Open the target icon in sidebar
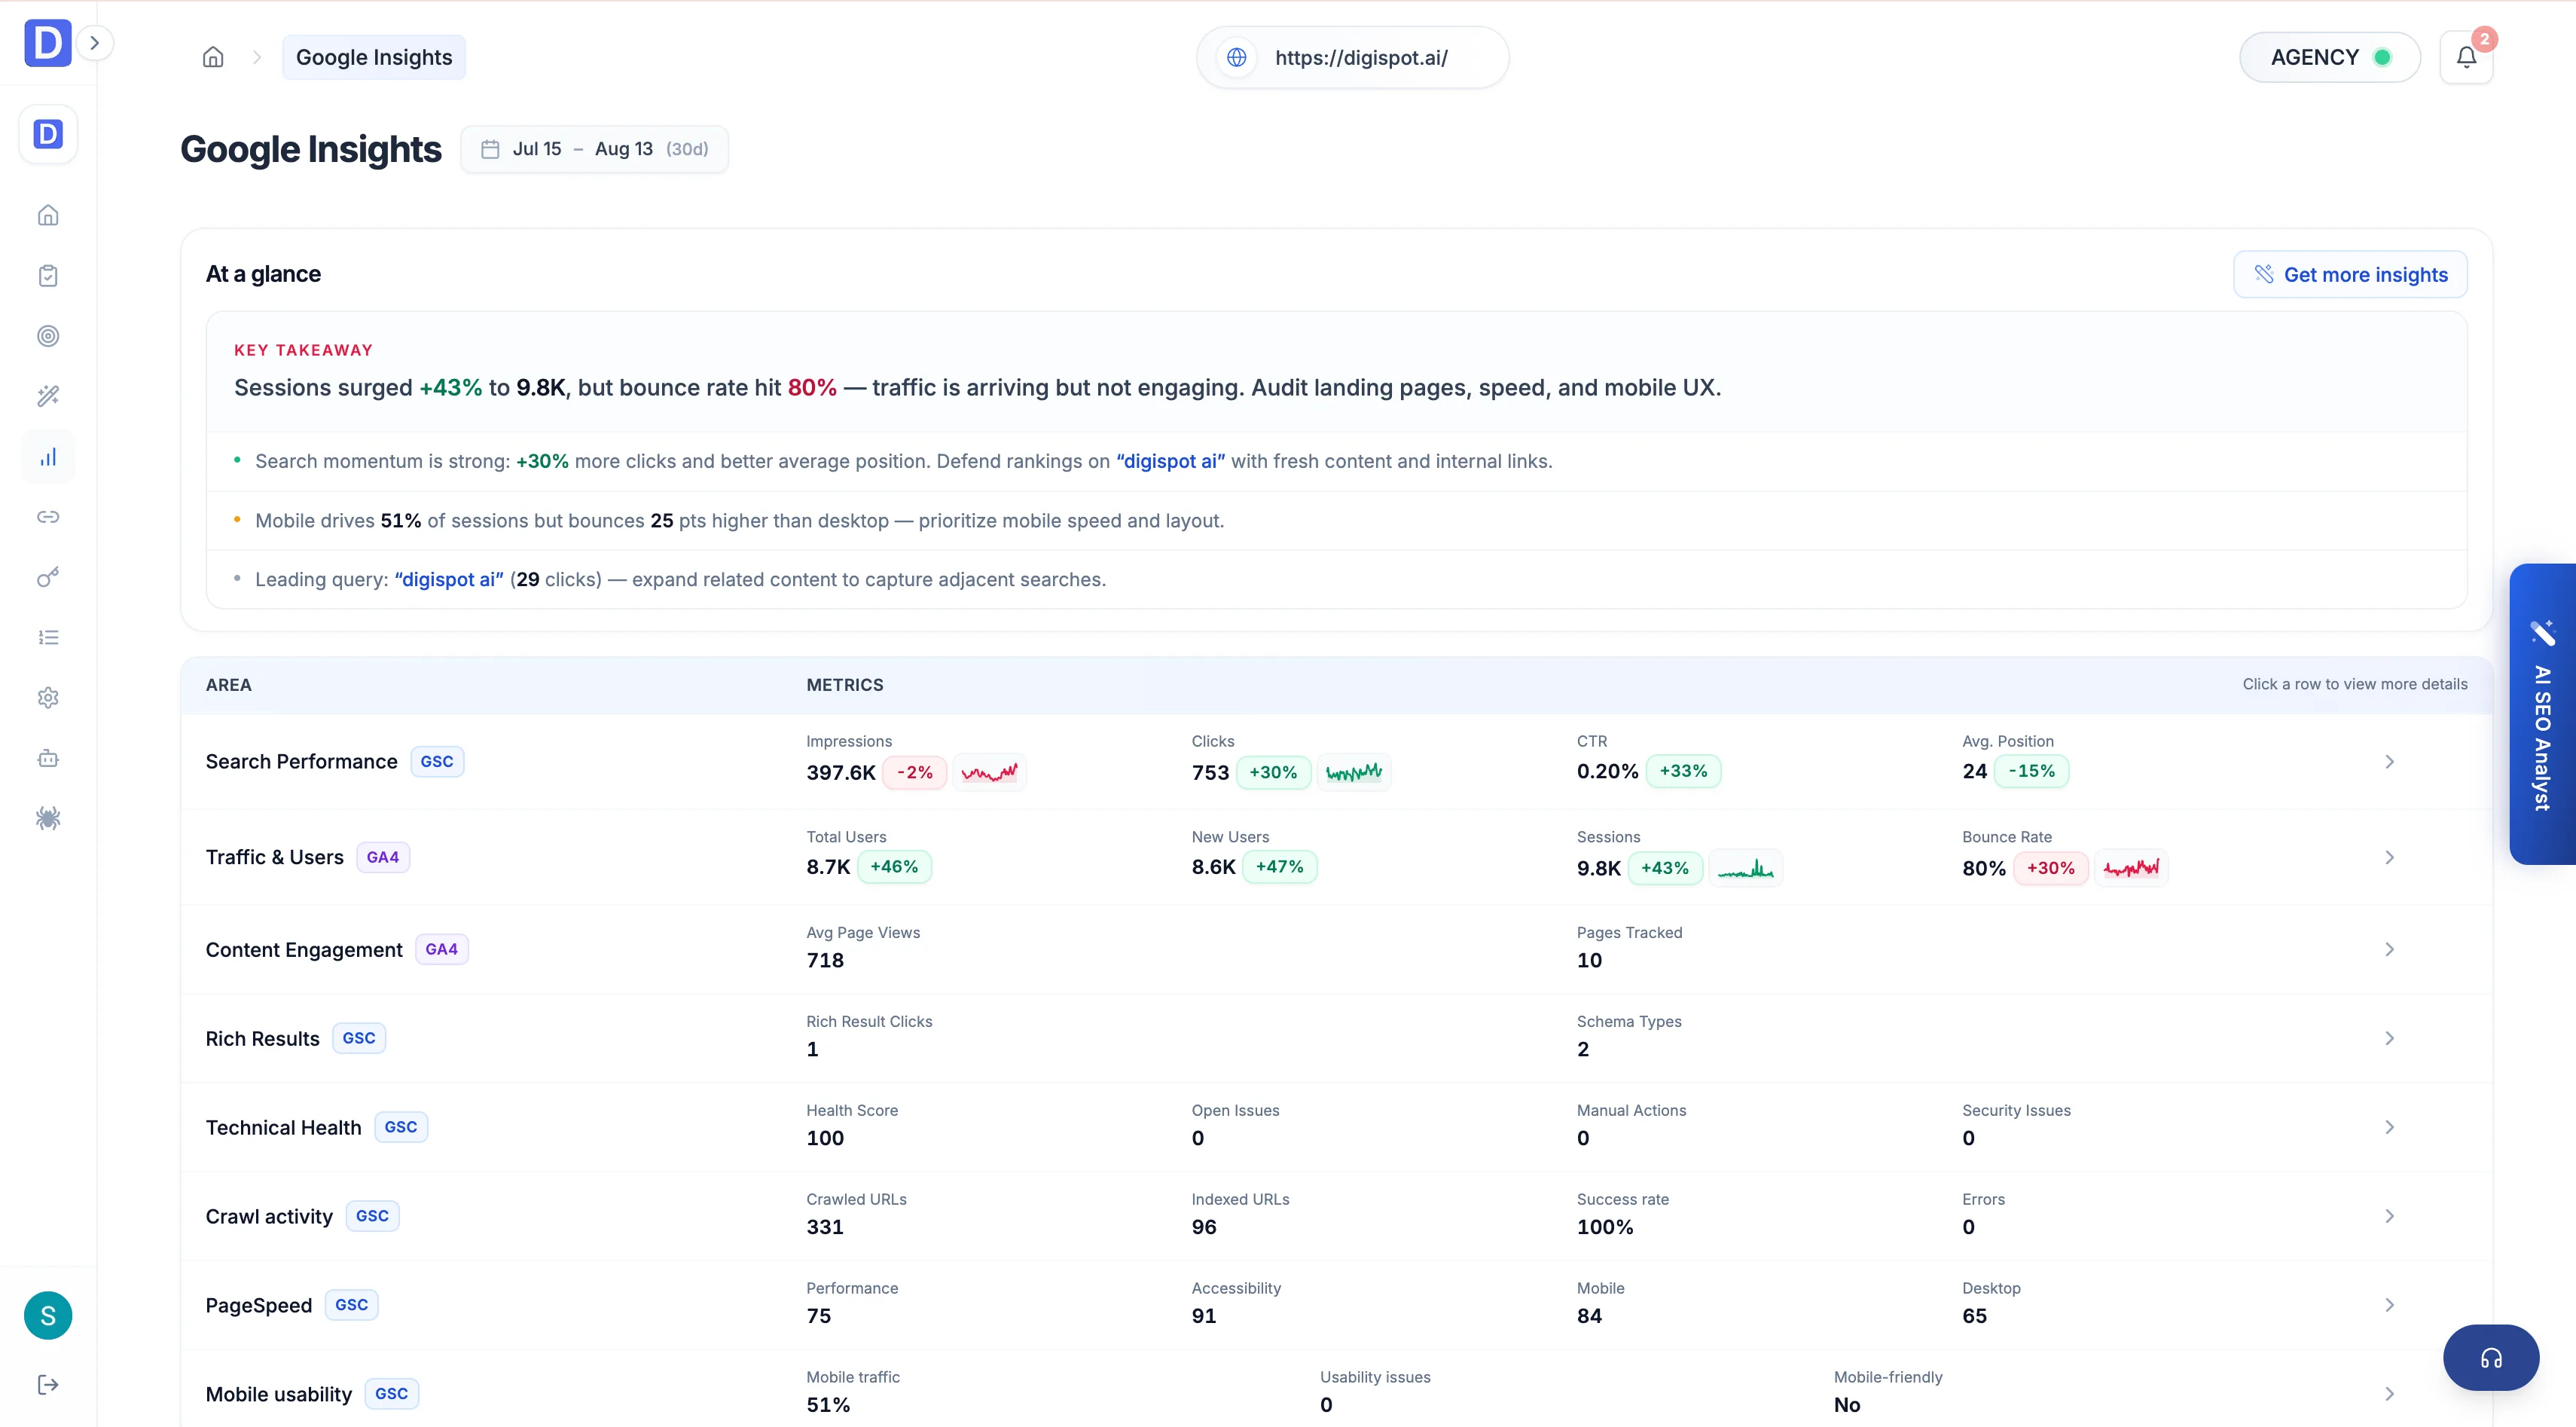 pyautogui.click(x=48, y=336)
